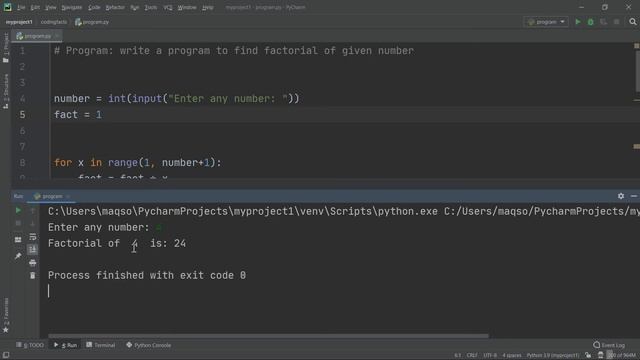Click the Restore Layout icon in Run panel
Screen dimensions: 640x360
point(18,240)
